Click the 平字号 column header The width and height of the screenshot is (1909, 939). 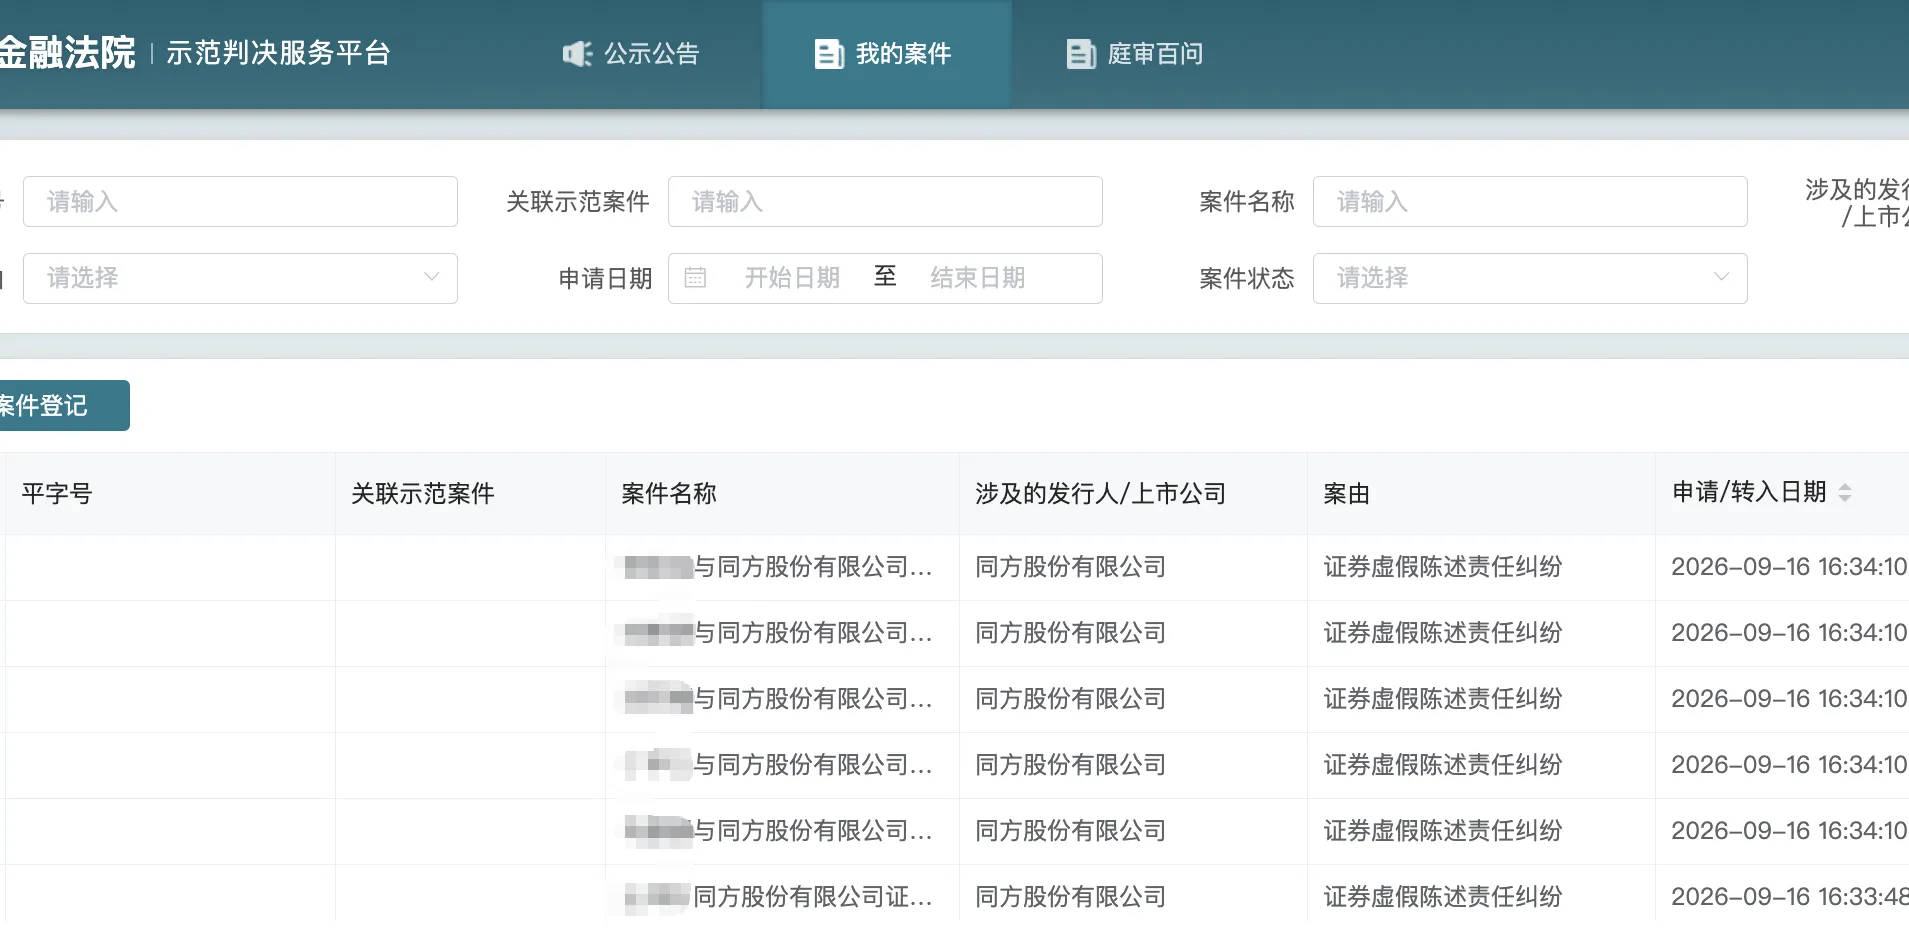point(57,494)
